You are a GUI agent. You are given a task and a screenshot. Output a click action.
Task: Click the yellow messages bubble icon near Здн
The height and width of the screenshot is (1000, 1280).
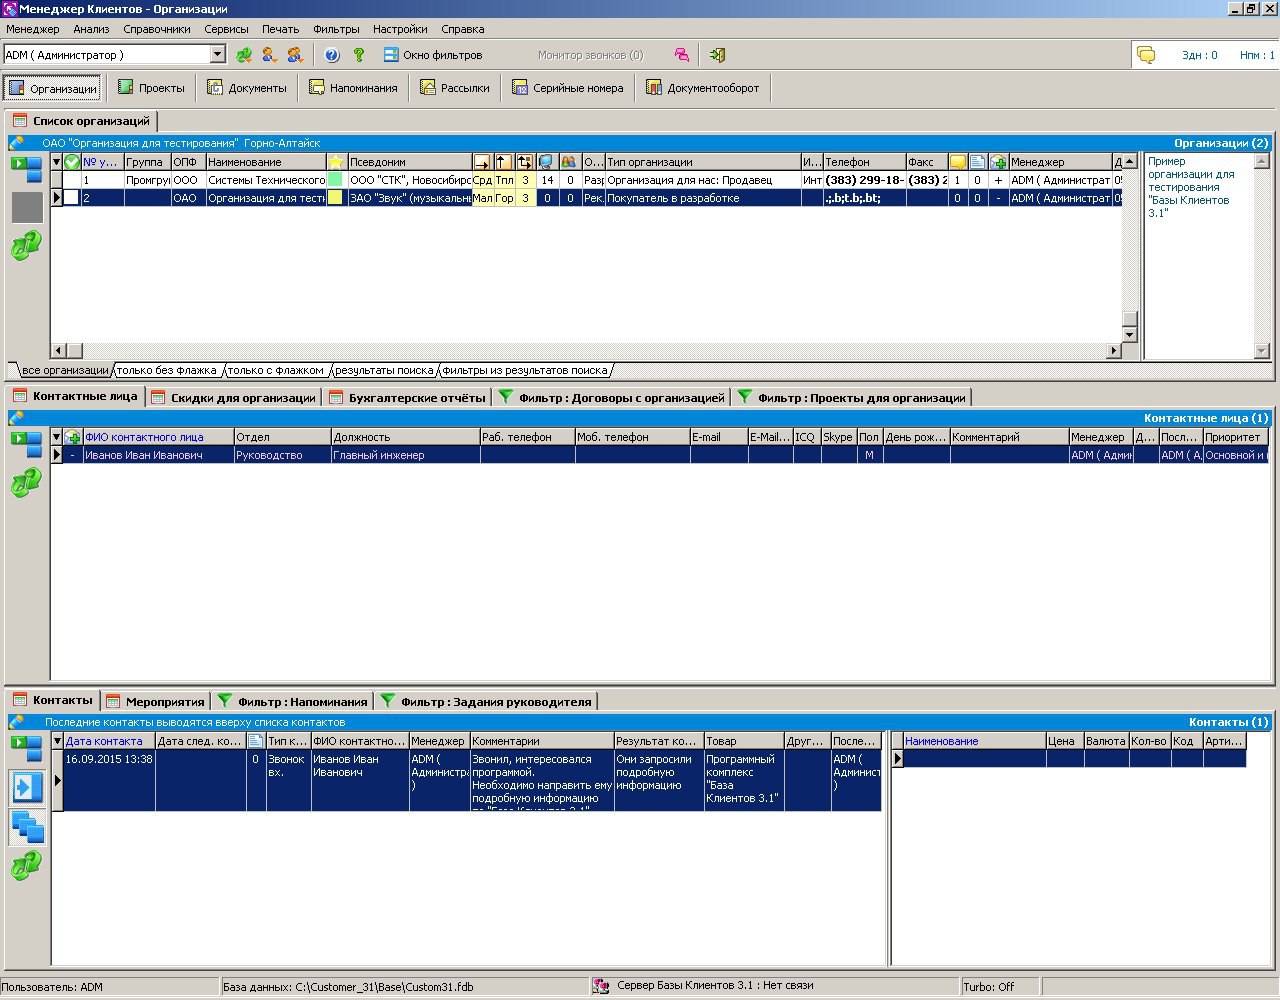1146,55
